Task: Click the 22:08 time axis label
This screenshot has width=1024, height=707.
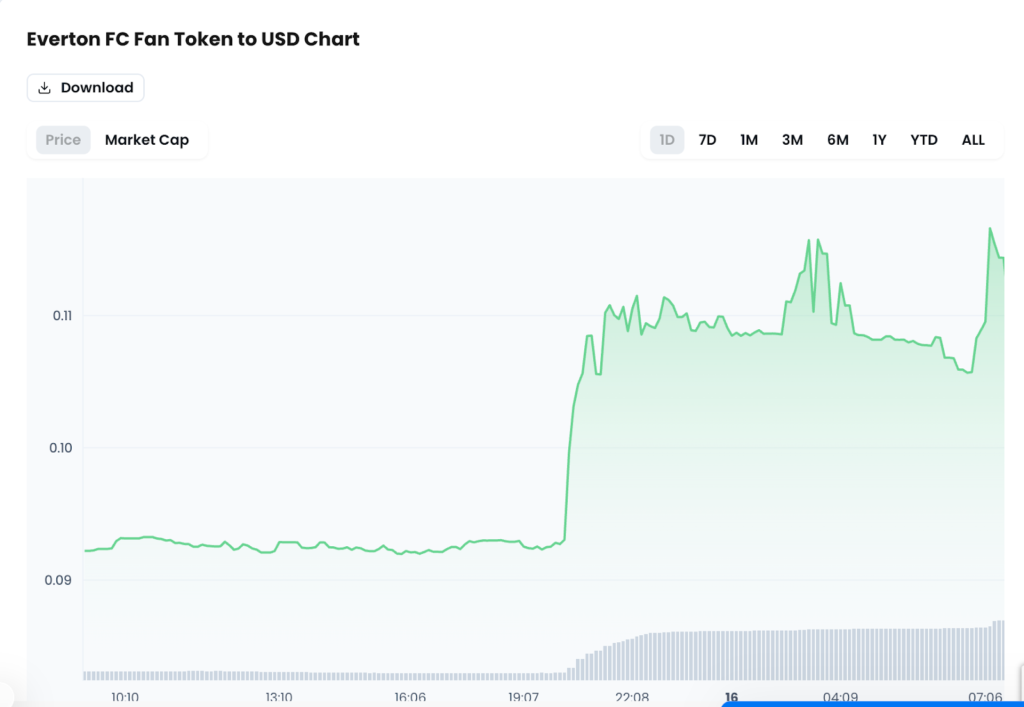Action: 632,697
